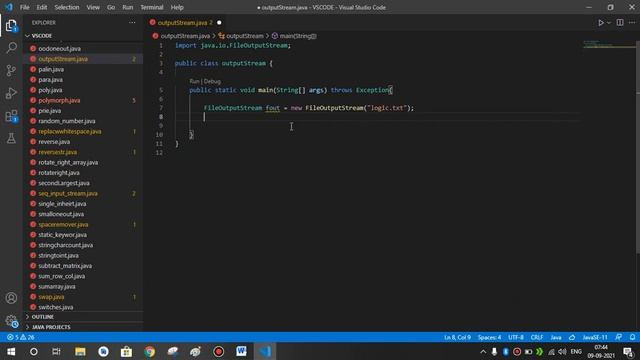
Task: Open editor More Actions ellipsis
Action: click(x=632, y=23)
